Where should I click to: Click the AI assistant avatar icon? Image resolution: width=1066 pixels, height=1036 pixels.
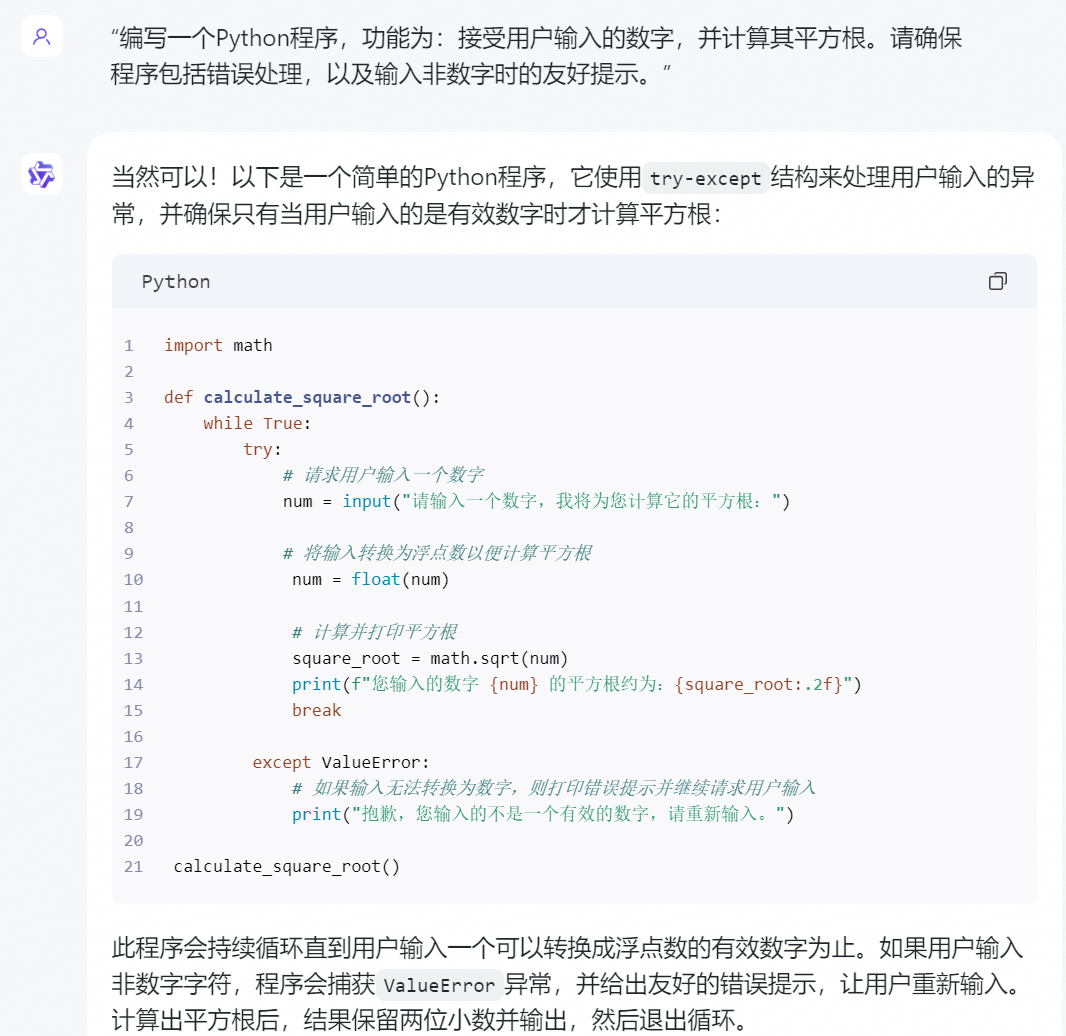[41, 174]
